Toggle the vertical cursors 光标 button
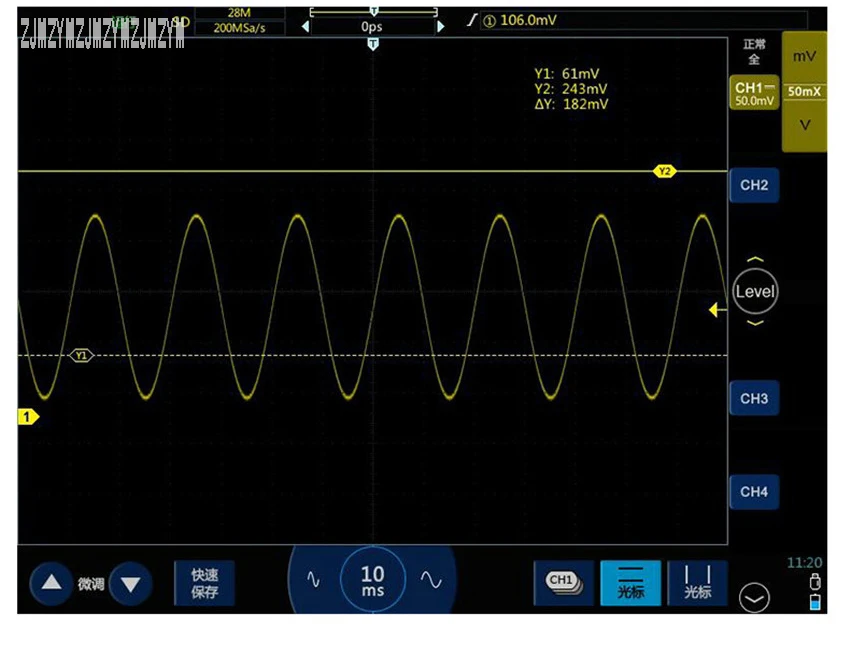 [x=697, y=583]
